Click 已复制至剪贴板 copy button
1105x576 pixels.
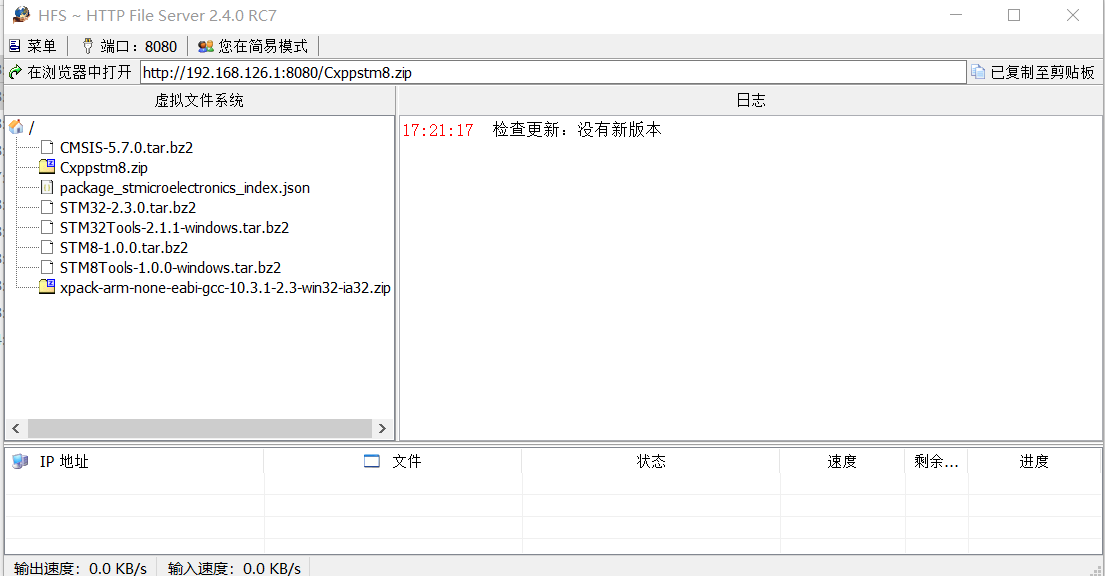coord(1033,72)
